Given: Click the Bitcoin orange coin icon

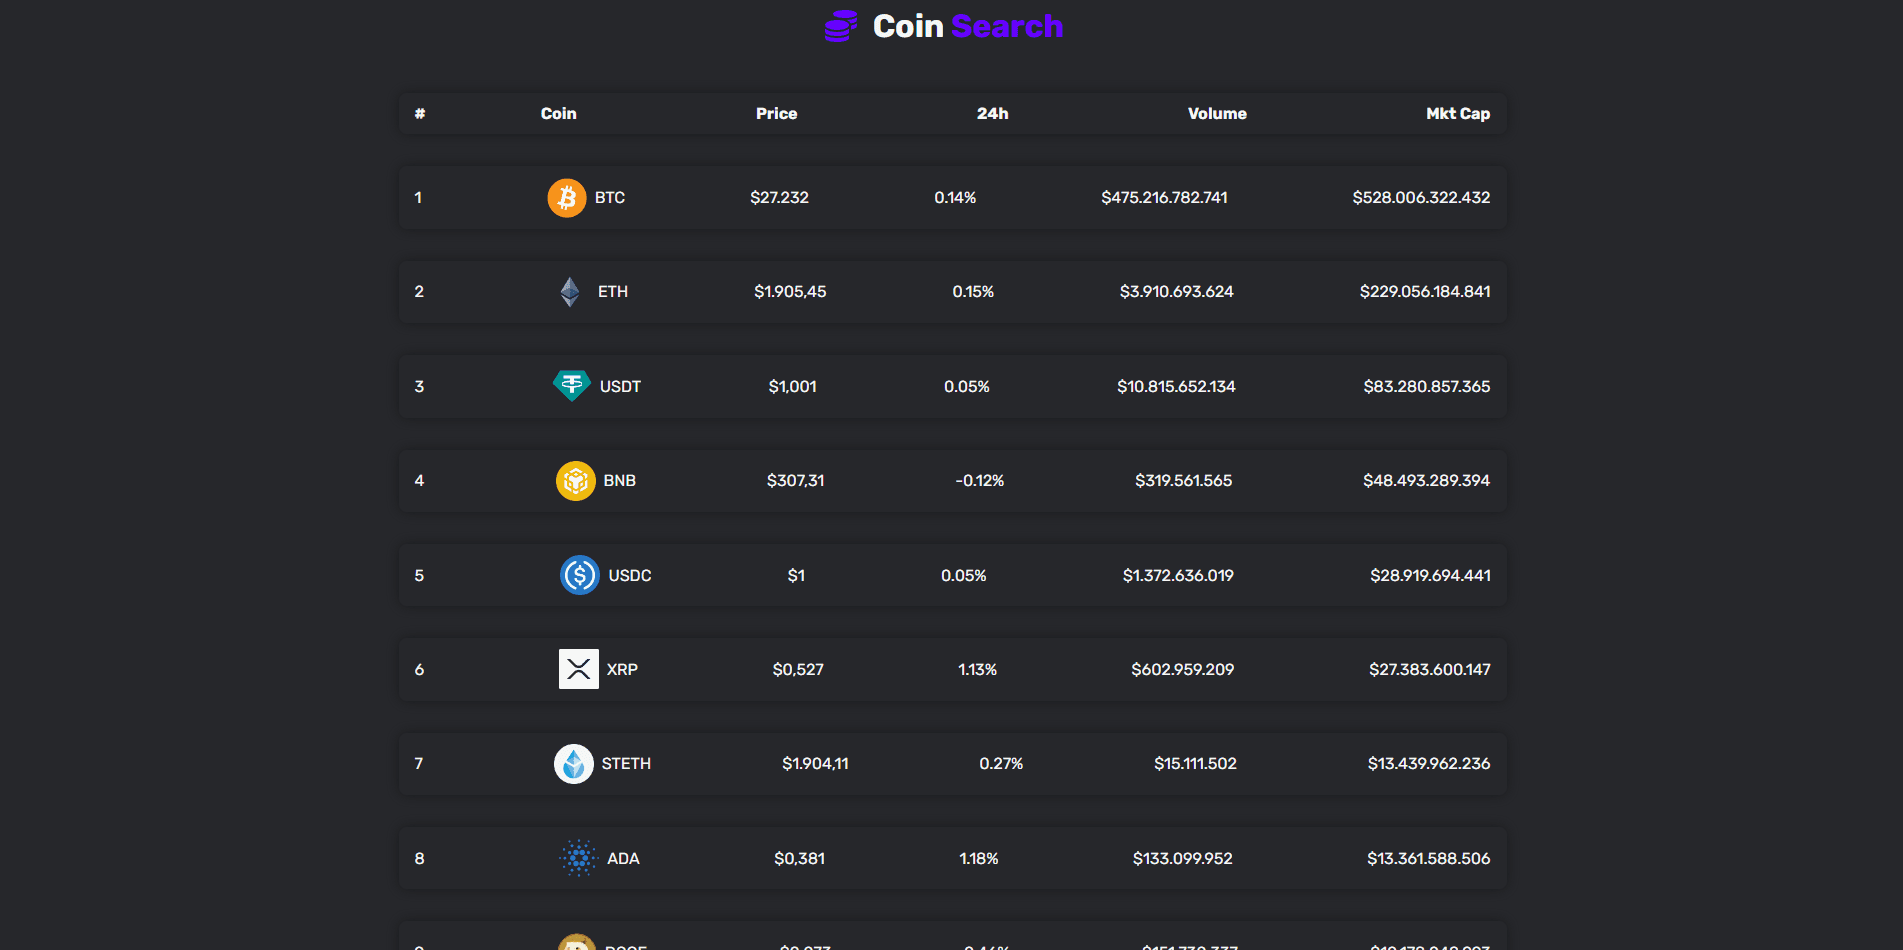Looking at the screenshot, I should 567,198.
